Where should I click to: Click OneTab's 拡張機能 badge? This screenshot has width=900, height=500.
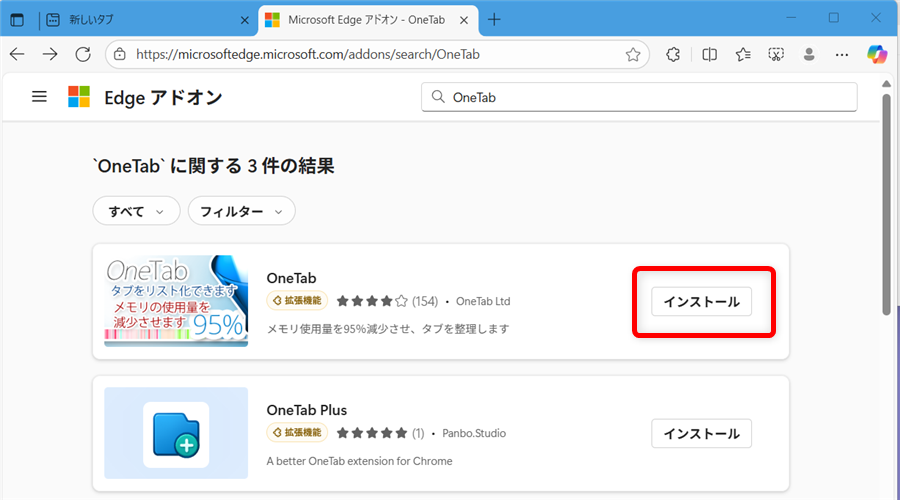[x=297, y=301]
